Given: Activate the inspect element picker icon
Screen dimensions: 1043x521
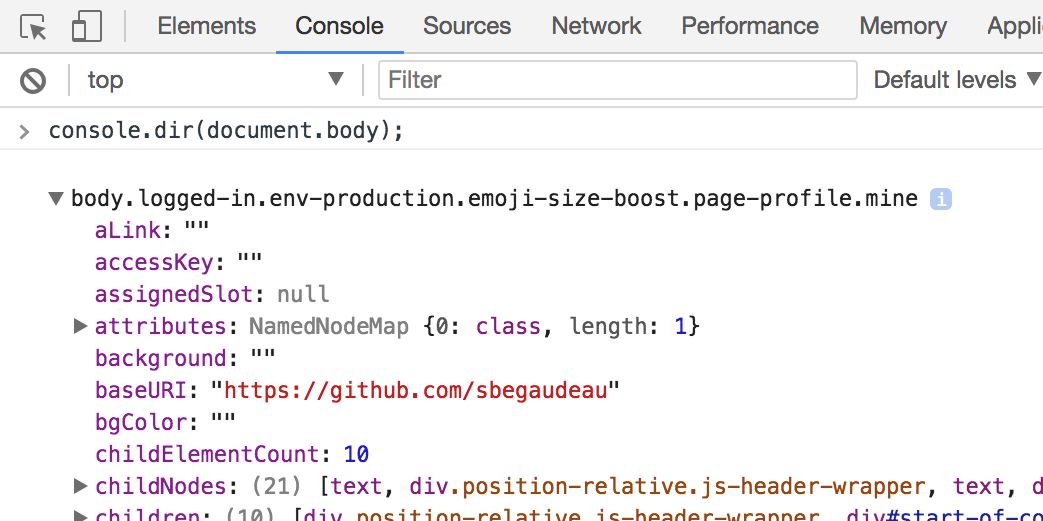Looking at the screenshot, I should tap(33, 27).
